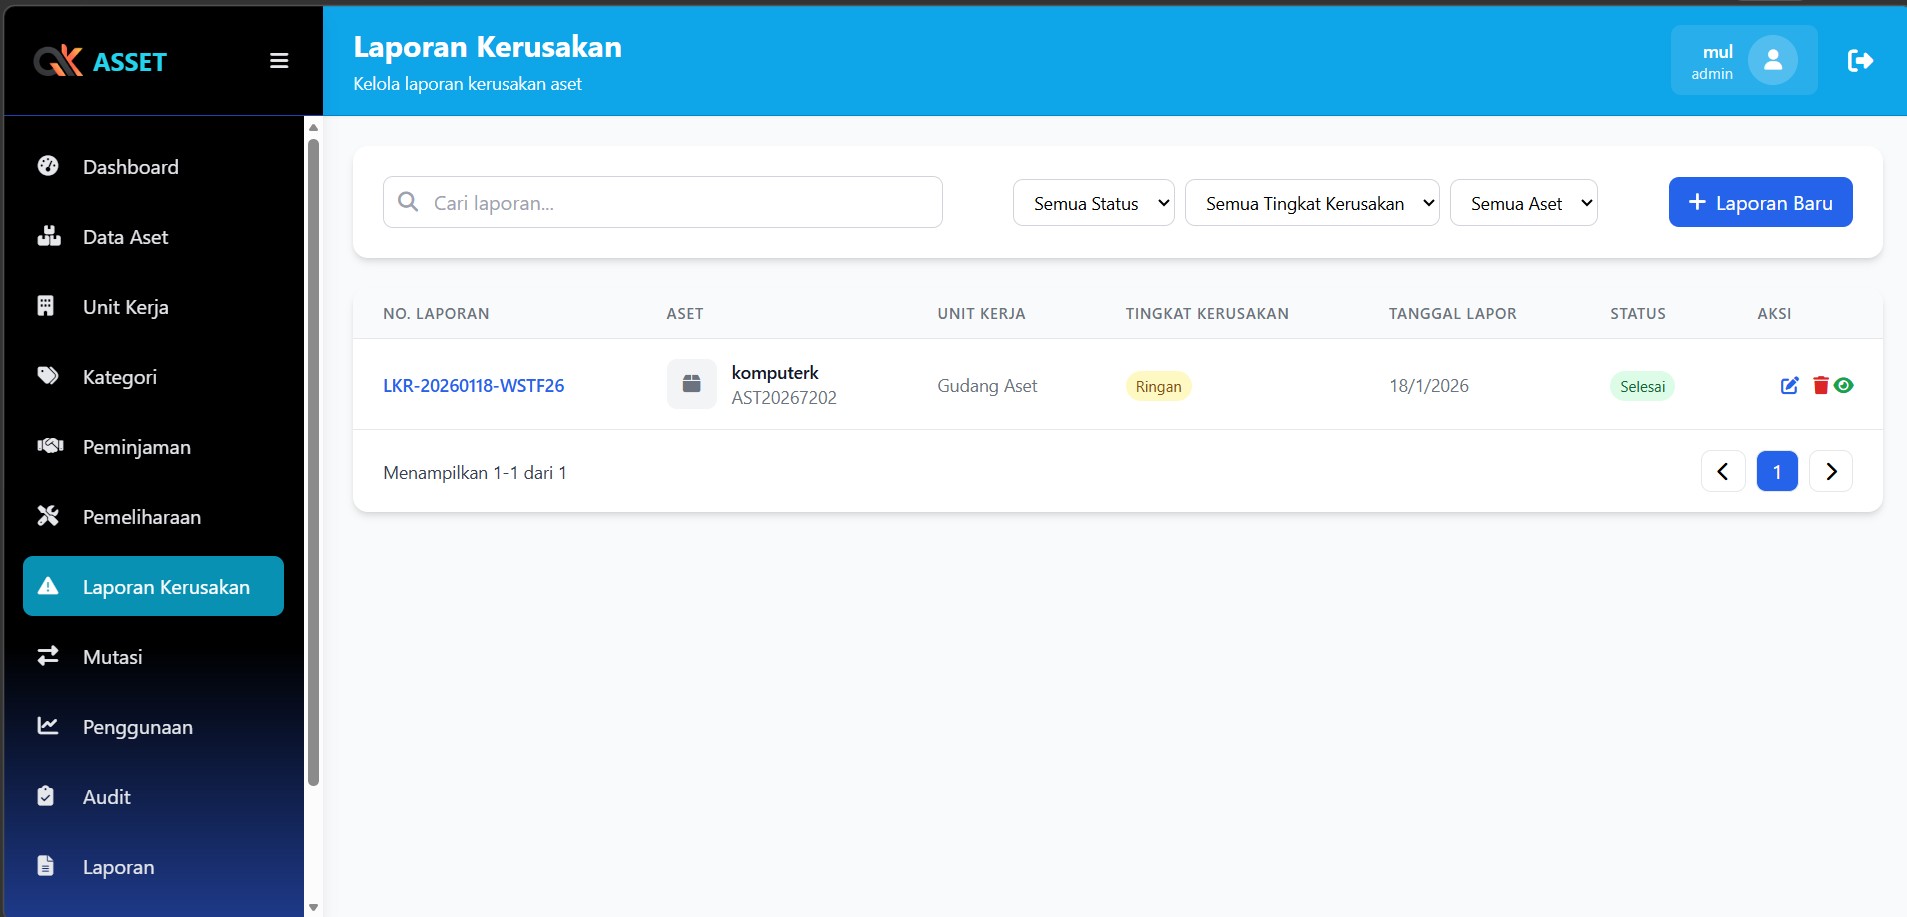The height and width of the screenshot is (917, 1907).
Task: Click the edit pencil icon for report
Action: point(1789,386)
